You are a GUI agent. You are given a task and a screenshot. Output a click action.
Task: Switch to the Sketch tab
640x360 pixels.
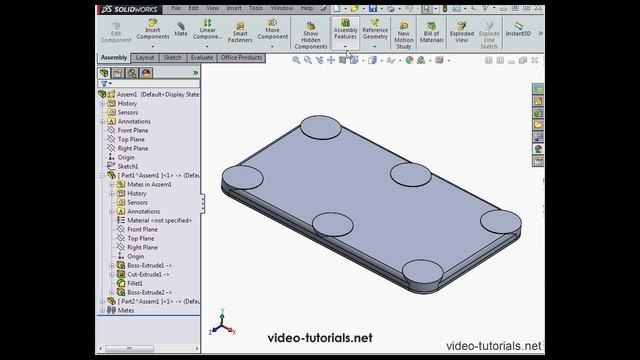(173, 58)
